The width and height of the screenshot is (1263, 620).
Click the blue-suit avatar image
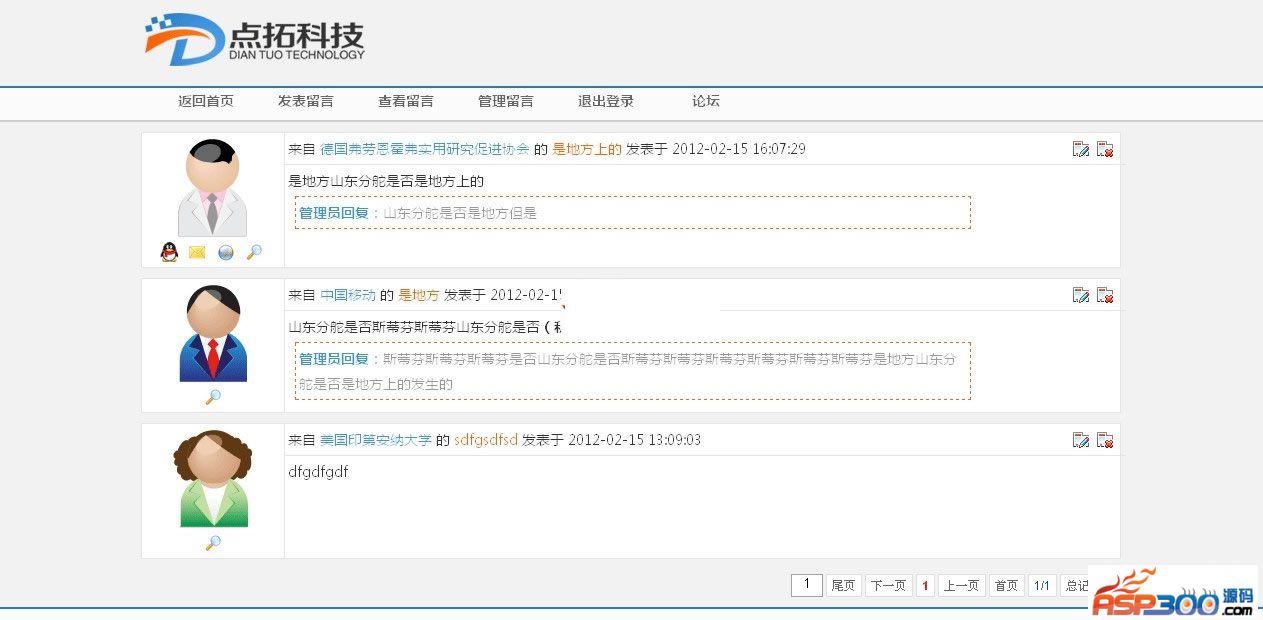coord(213,334)
